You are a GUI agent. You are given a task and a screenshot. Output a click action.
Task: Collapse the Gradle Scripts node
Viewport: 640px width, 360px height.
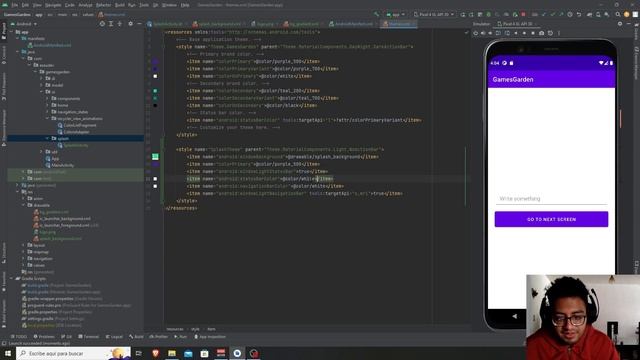12,278
